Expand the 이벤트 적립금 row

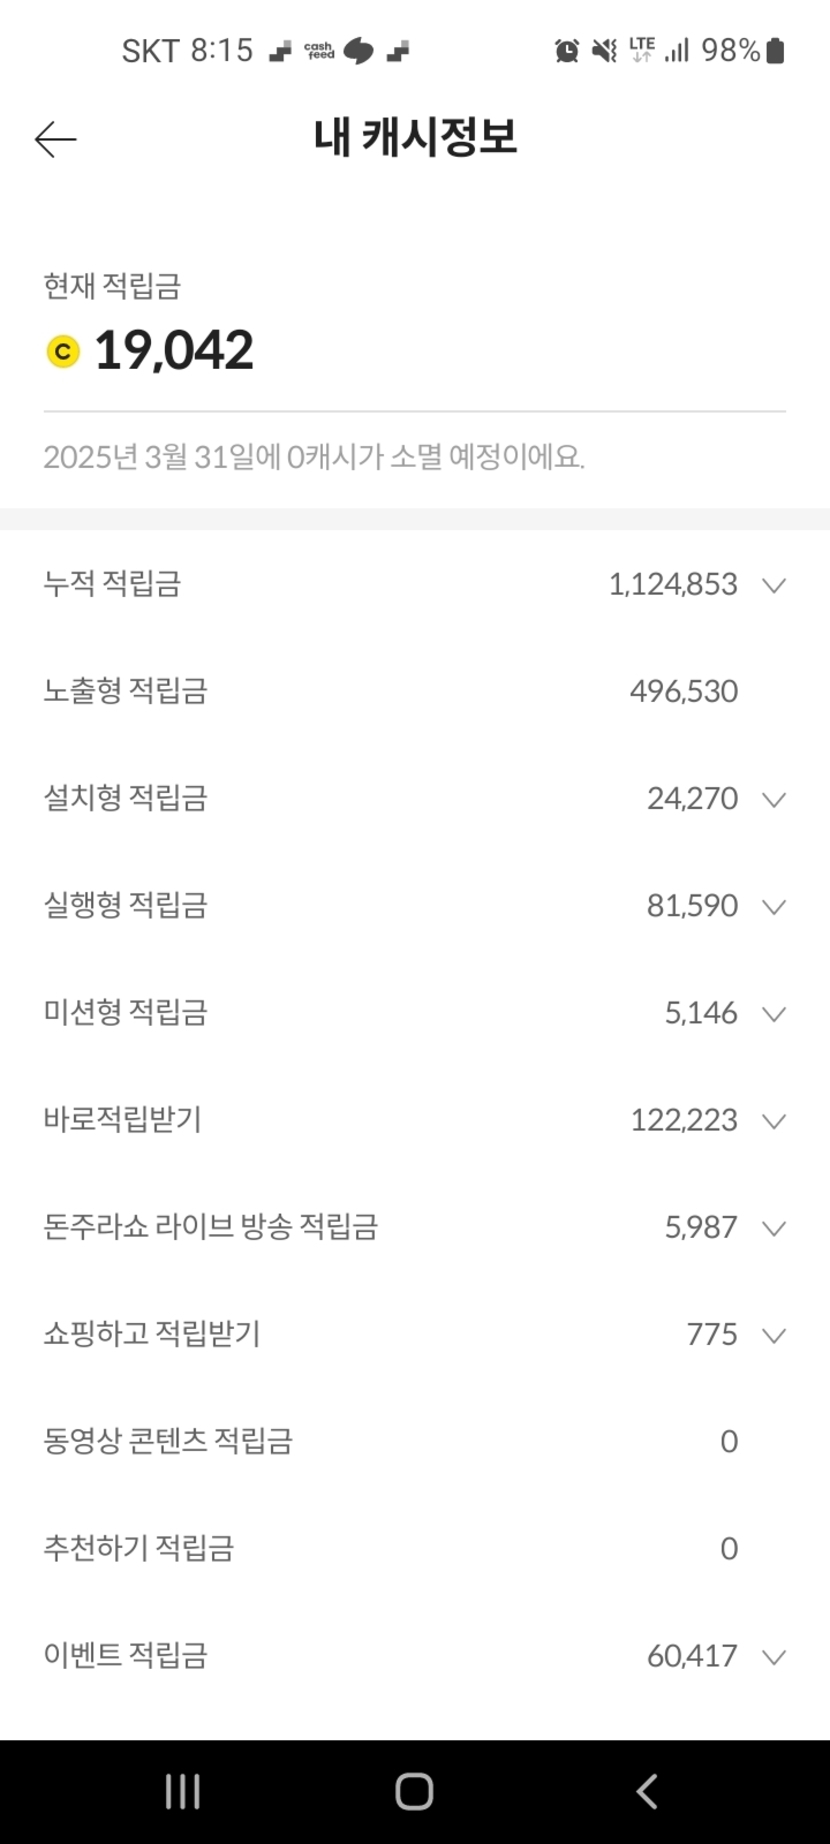pyautogui.click(x=773, y=1656)
